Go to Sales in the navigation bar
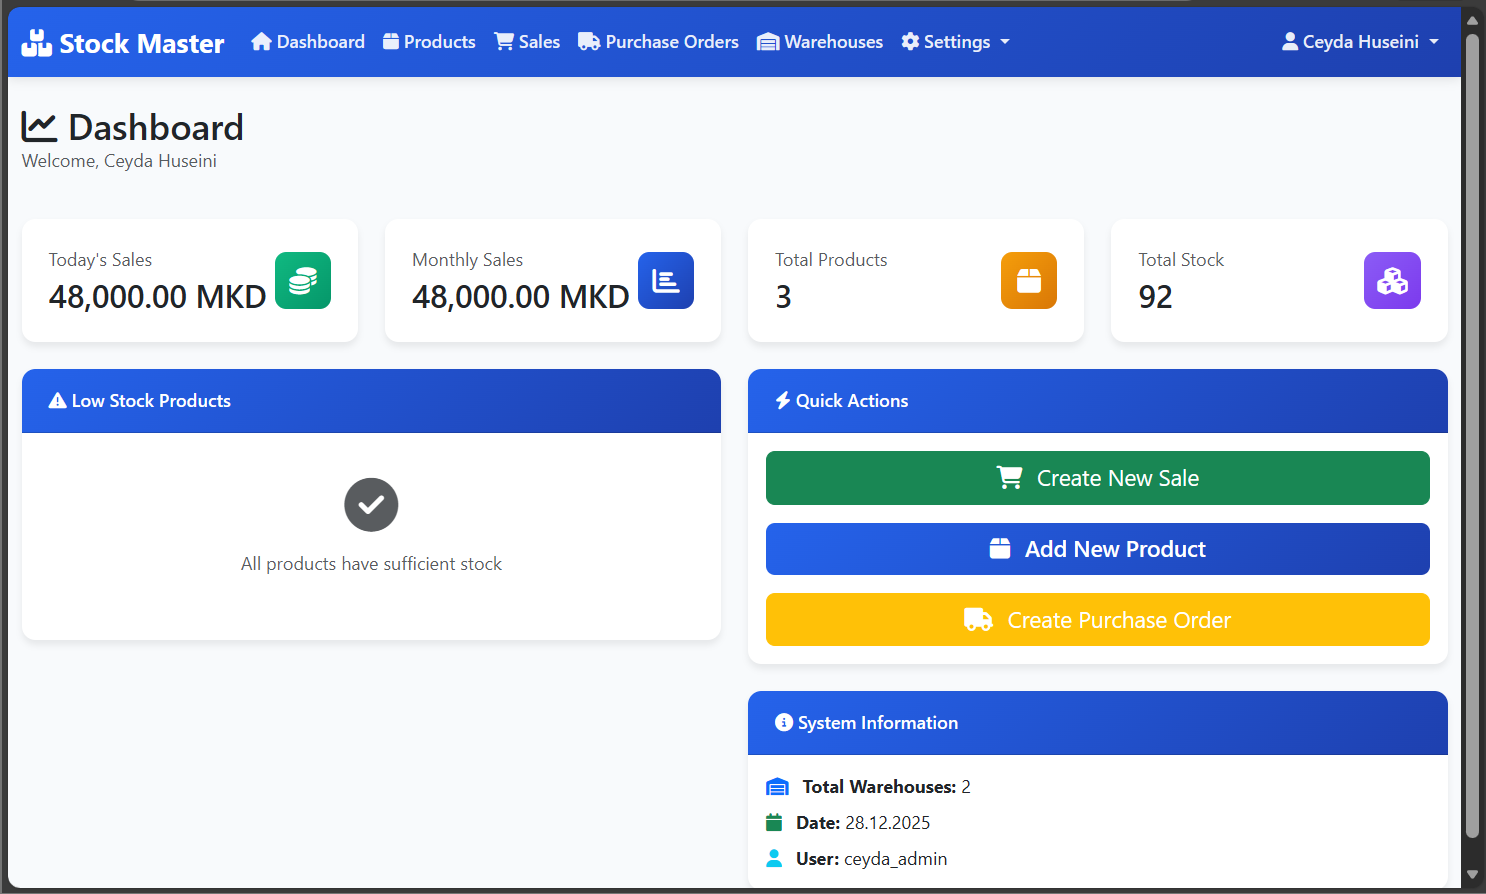Viewport: 1486px width, 894px height. point(527,42)
